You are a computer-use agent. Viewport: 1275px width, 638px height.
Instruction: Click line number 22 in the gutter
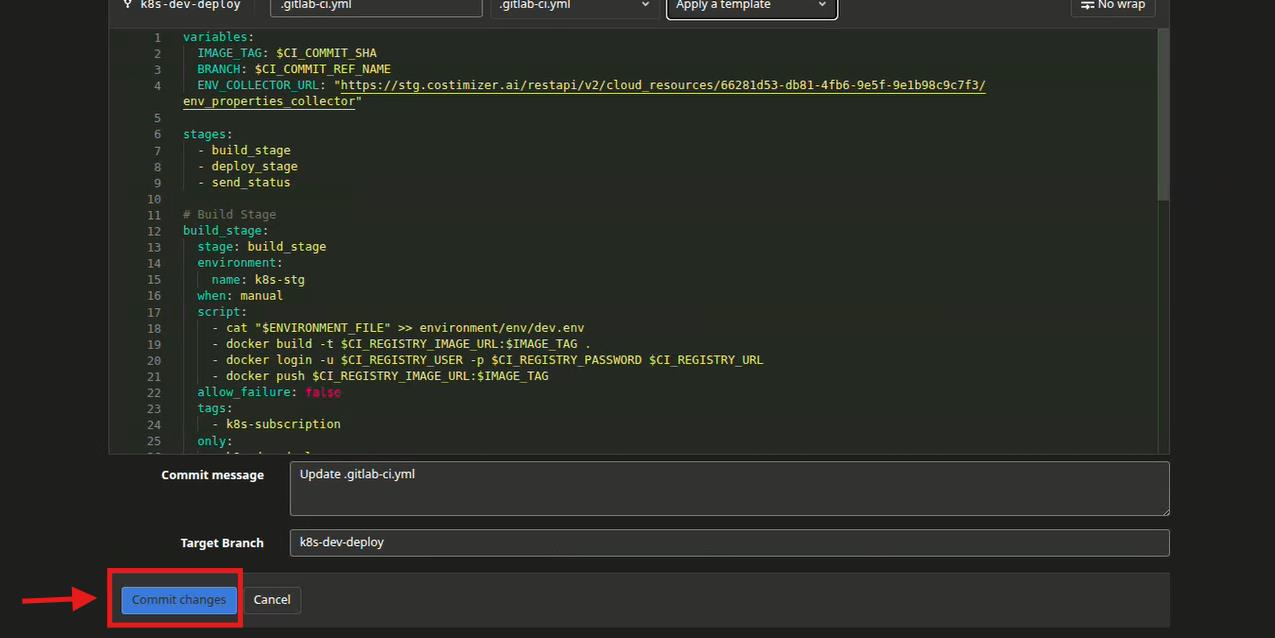tap(154, 392)
